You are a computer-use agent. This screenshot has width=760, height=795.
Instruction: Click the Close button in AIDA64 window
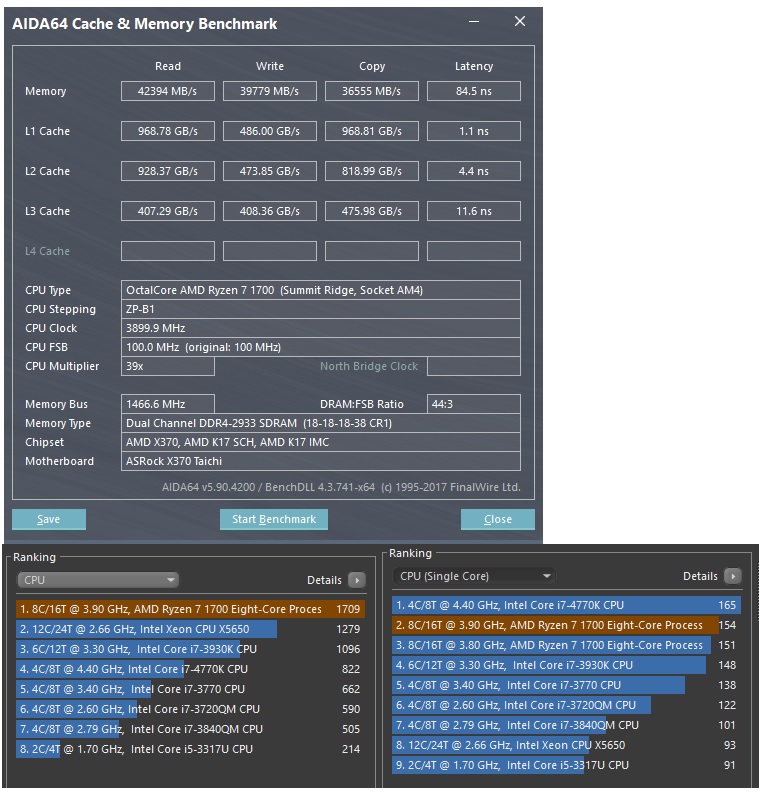coord(497,519)
